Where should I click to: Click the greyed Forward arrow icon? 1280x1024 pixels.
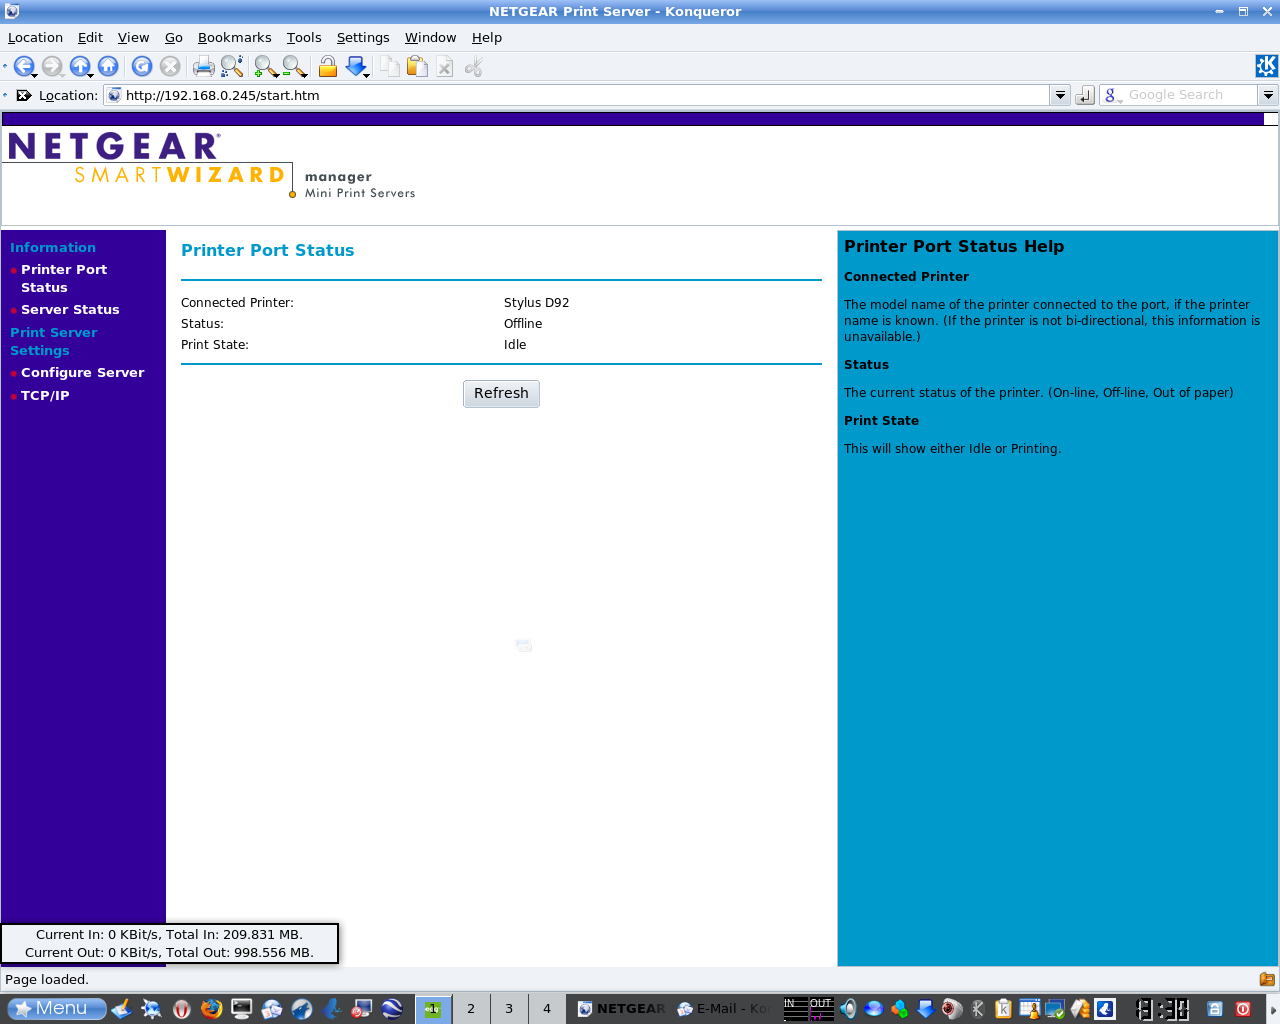tap(52, 67)
